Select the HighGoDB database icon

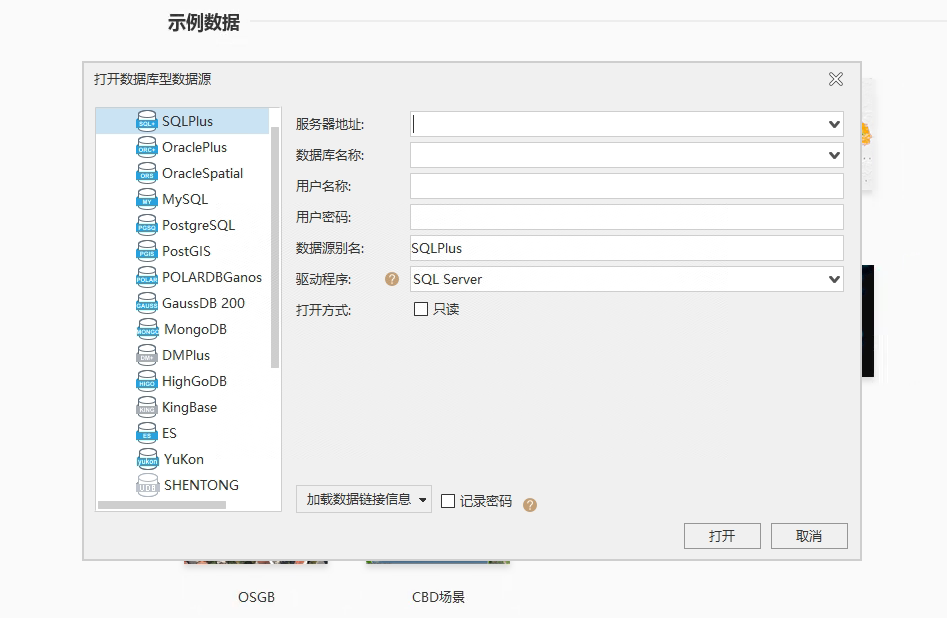tap(147, 381)
